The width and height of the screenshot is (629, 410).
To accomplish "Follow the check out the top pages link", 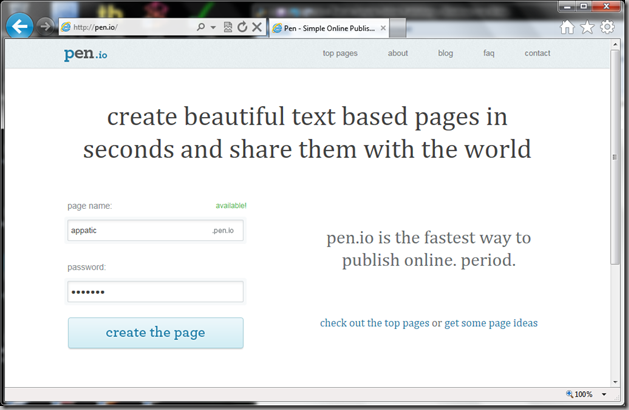I will tap(375, 323).
